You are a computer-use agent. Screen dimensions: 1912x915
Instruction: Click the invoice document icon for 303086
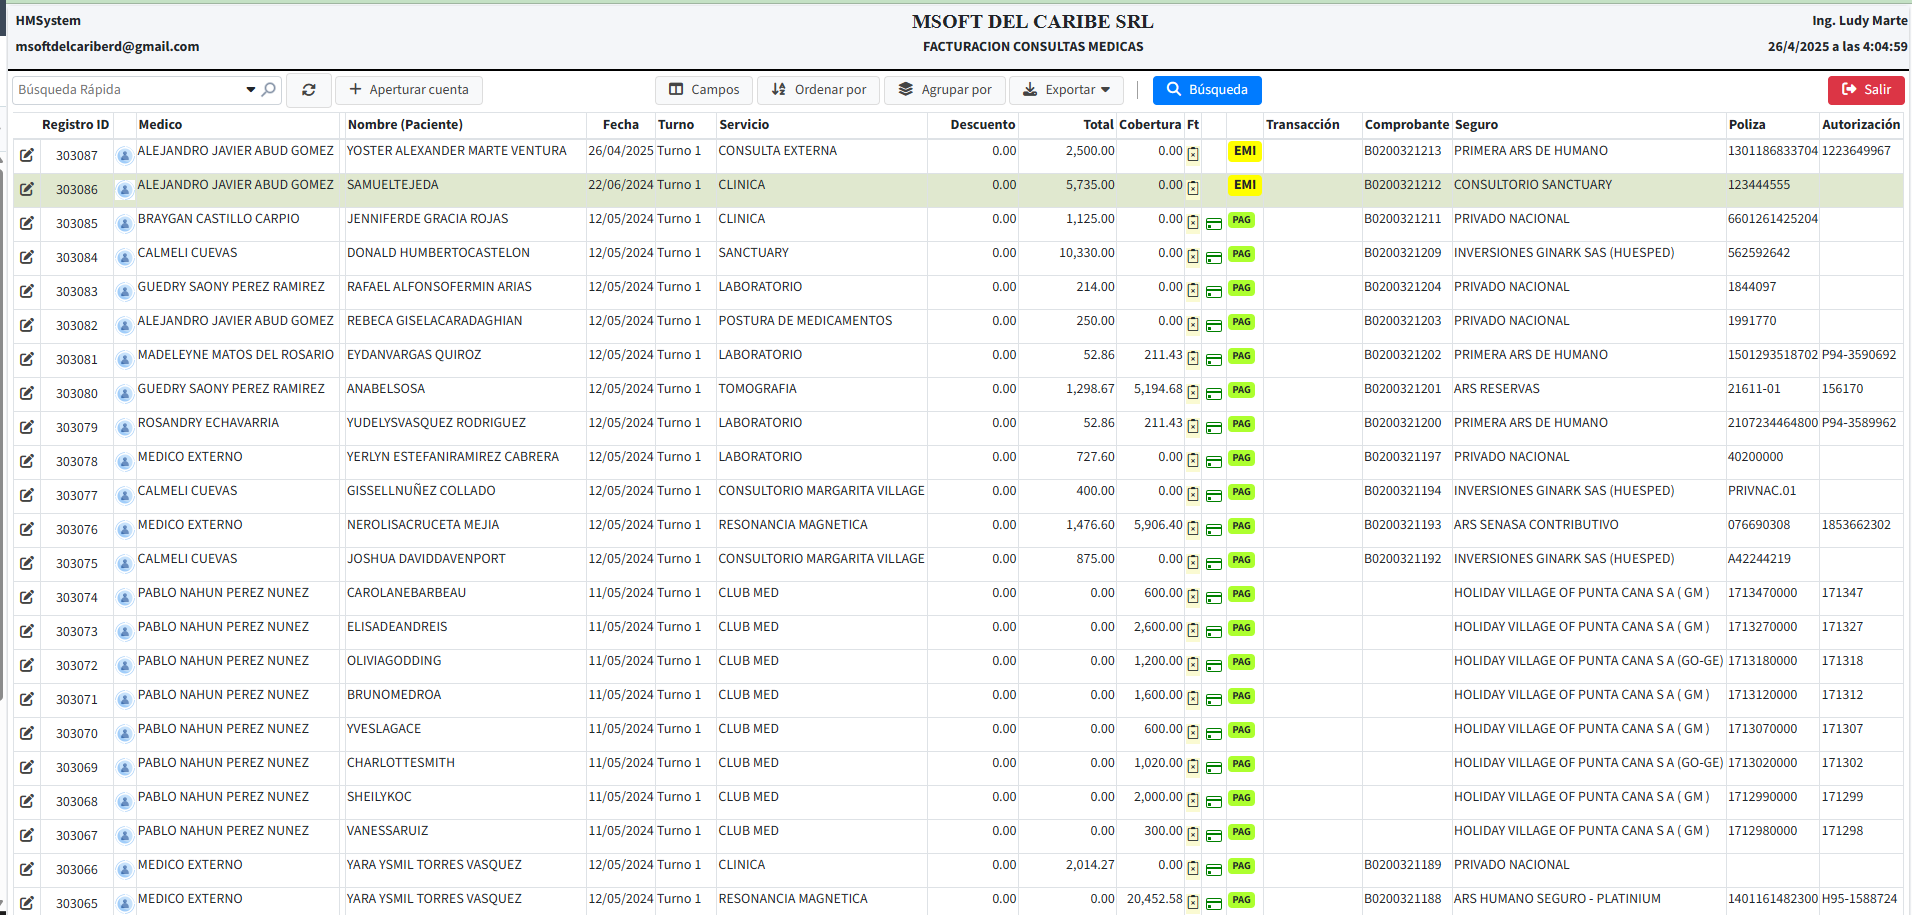[1193, 188]
